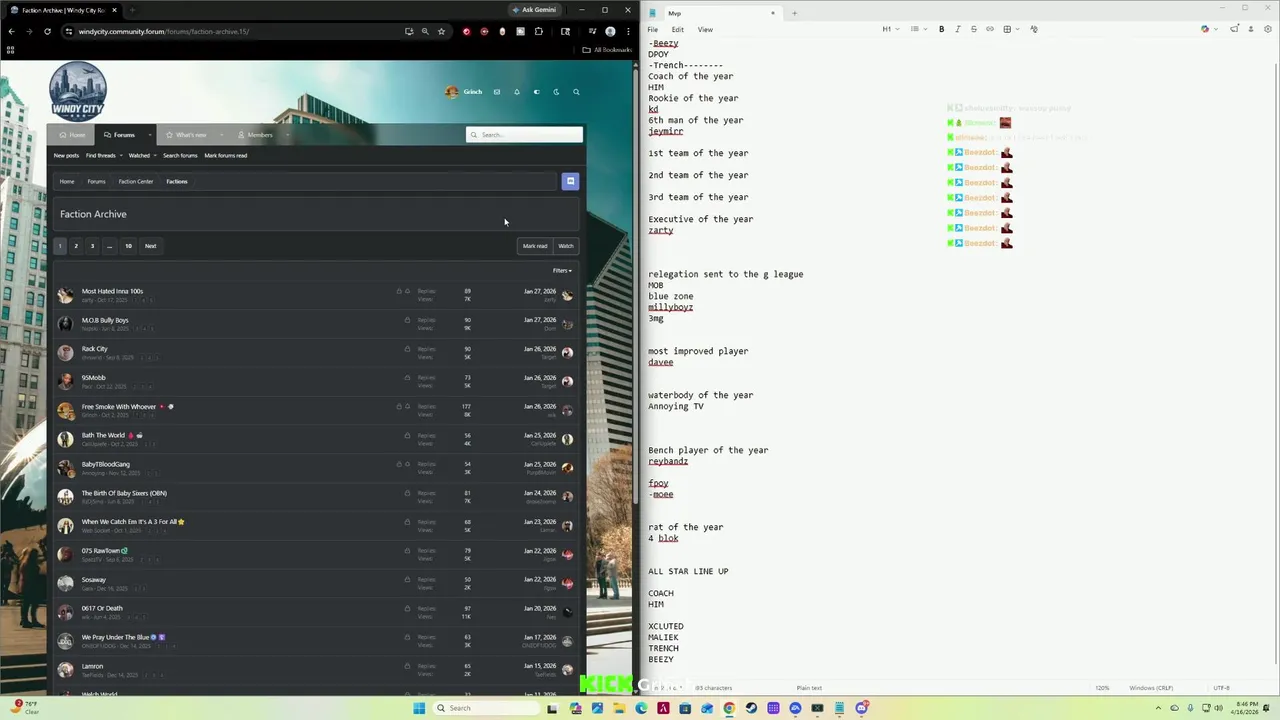
Task: Expand the Members nav dropdown arrow
Action: coord(287,135)
